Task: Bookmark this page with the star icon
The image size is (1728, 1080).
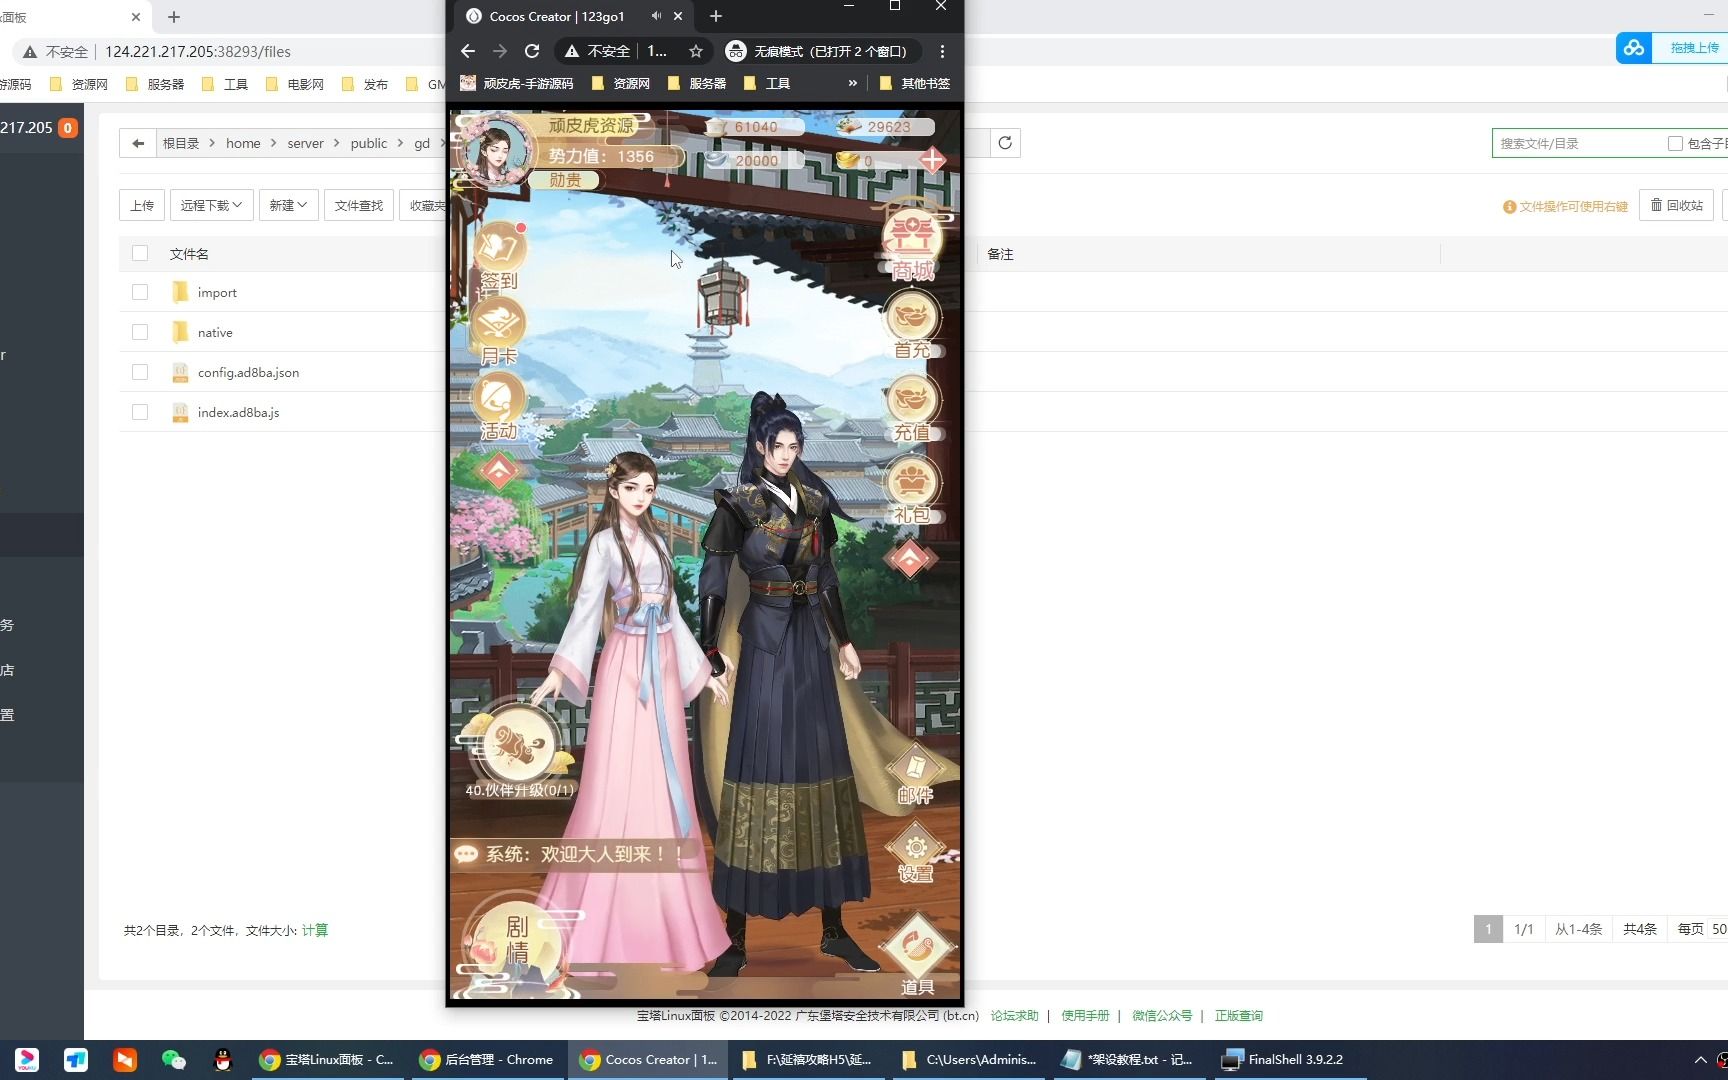Action: (x=696, y=51)
